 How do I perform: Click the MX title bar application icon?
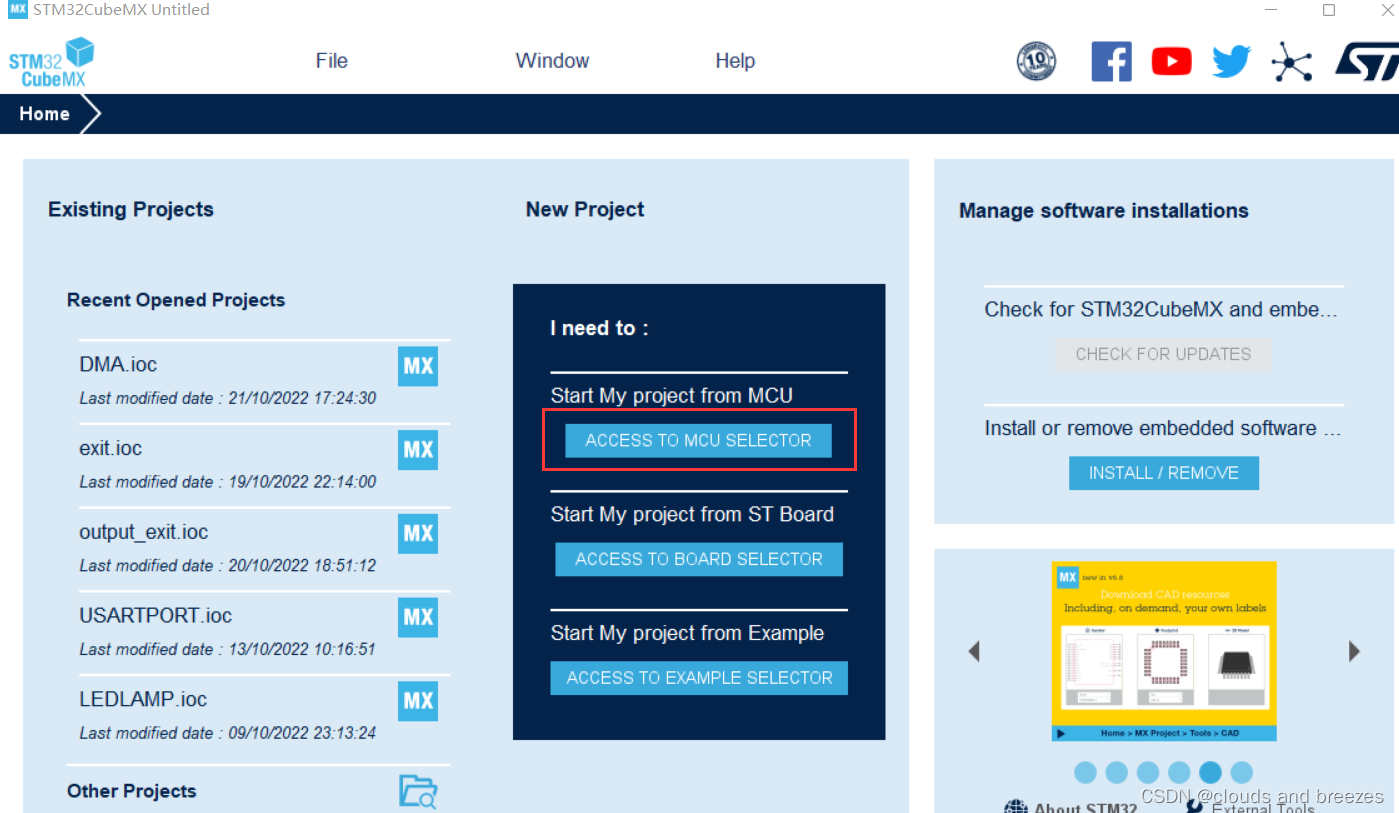pyautogui.click(x=17, y=9)
